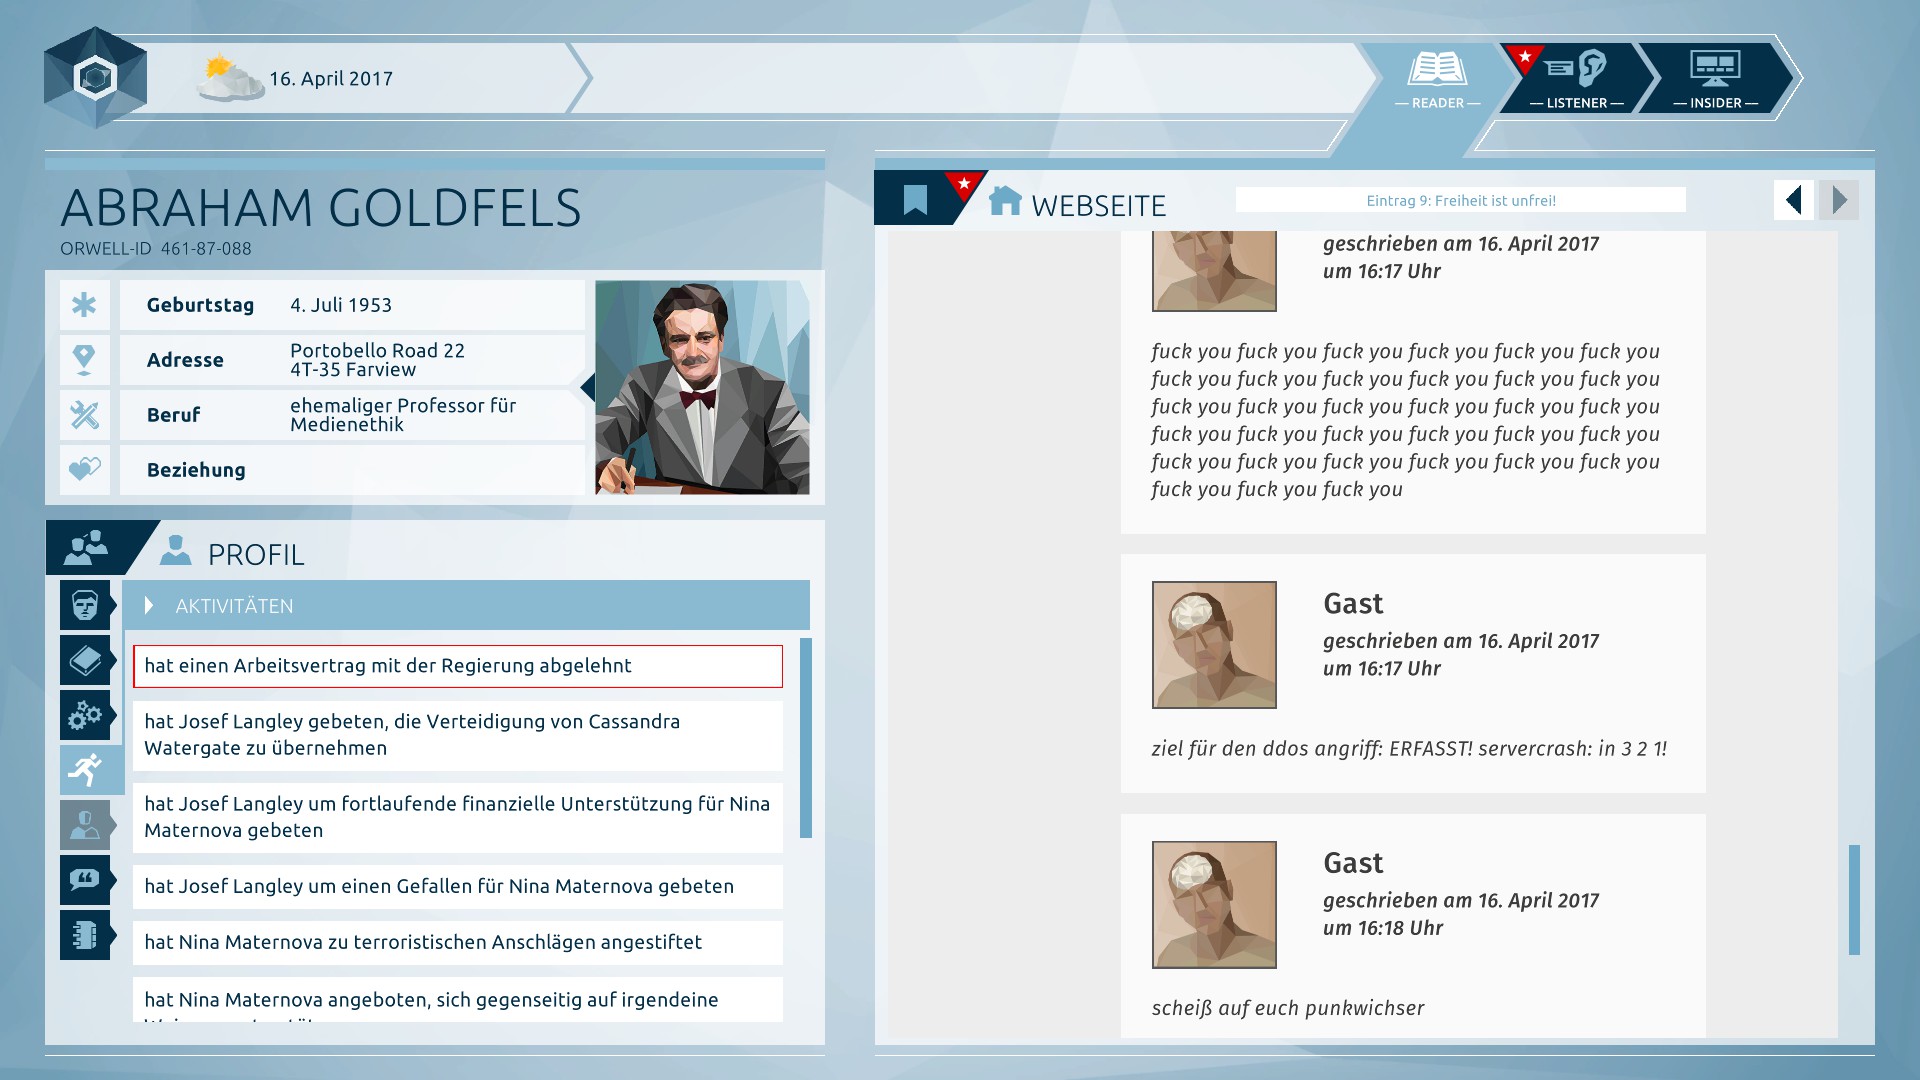The width and height of the screenshot is (1920, 1080).
Task: Open the people connections panel icon
Action: pyautogui.click(x=87, y=547)
